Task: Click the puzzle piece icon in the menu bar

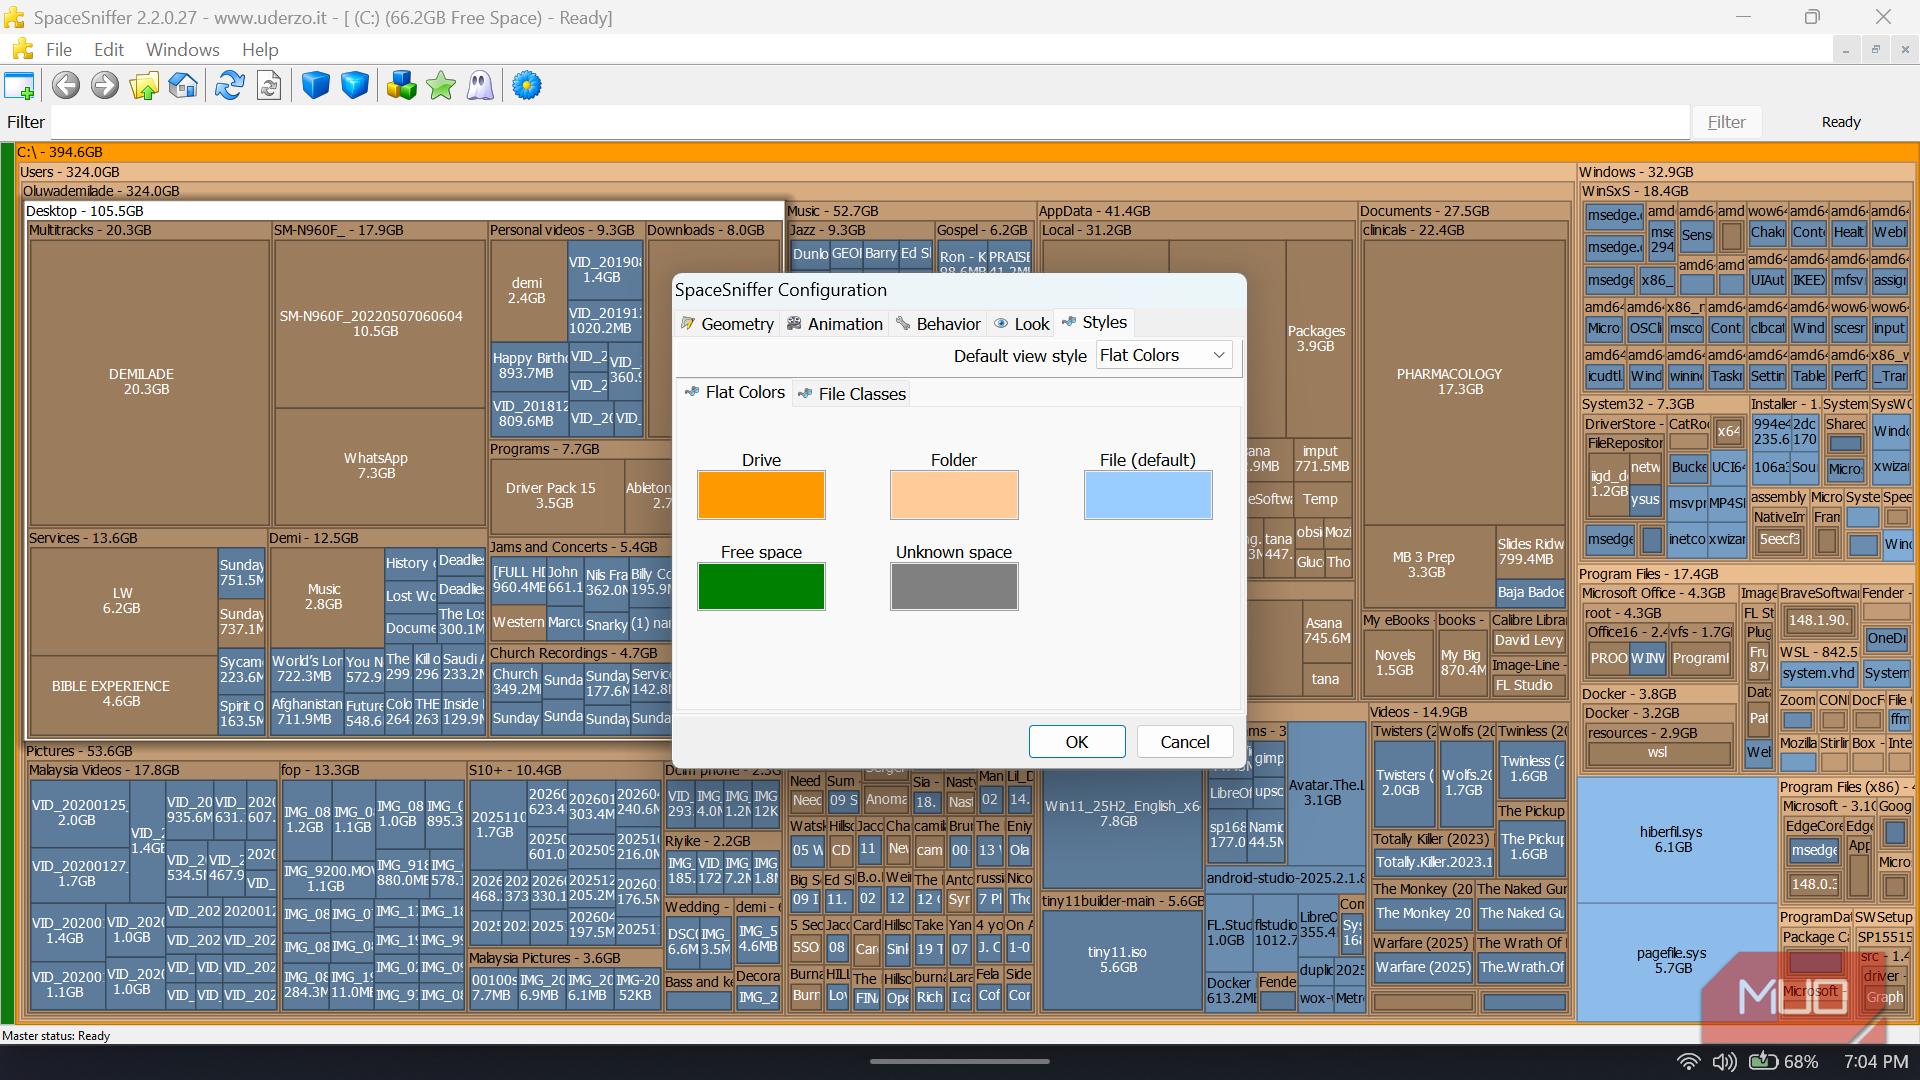Action: [x=22, y=49]
